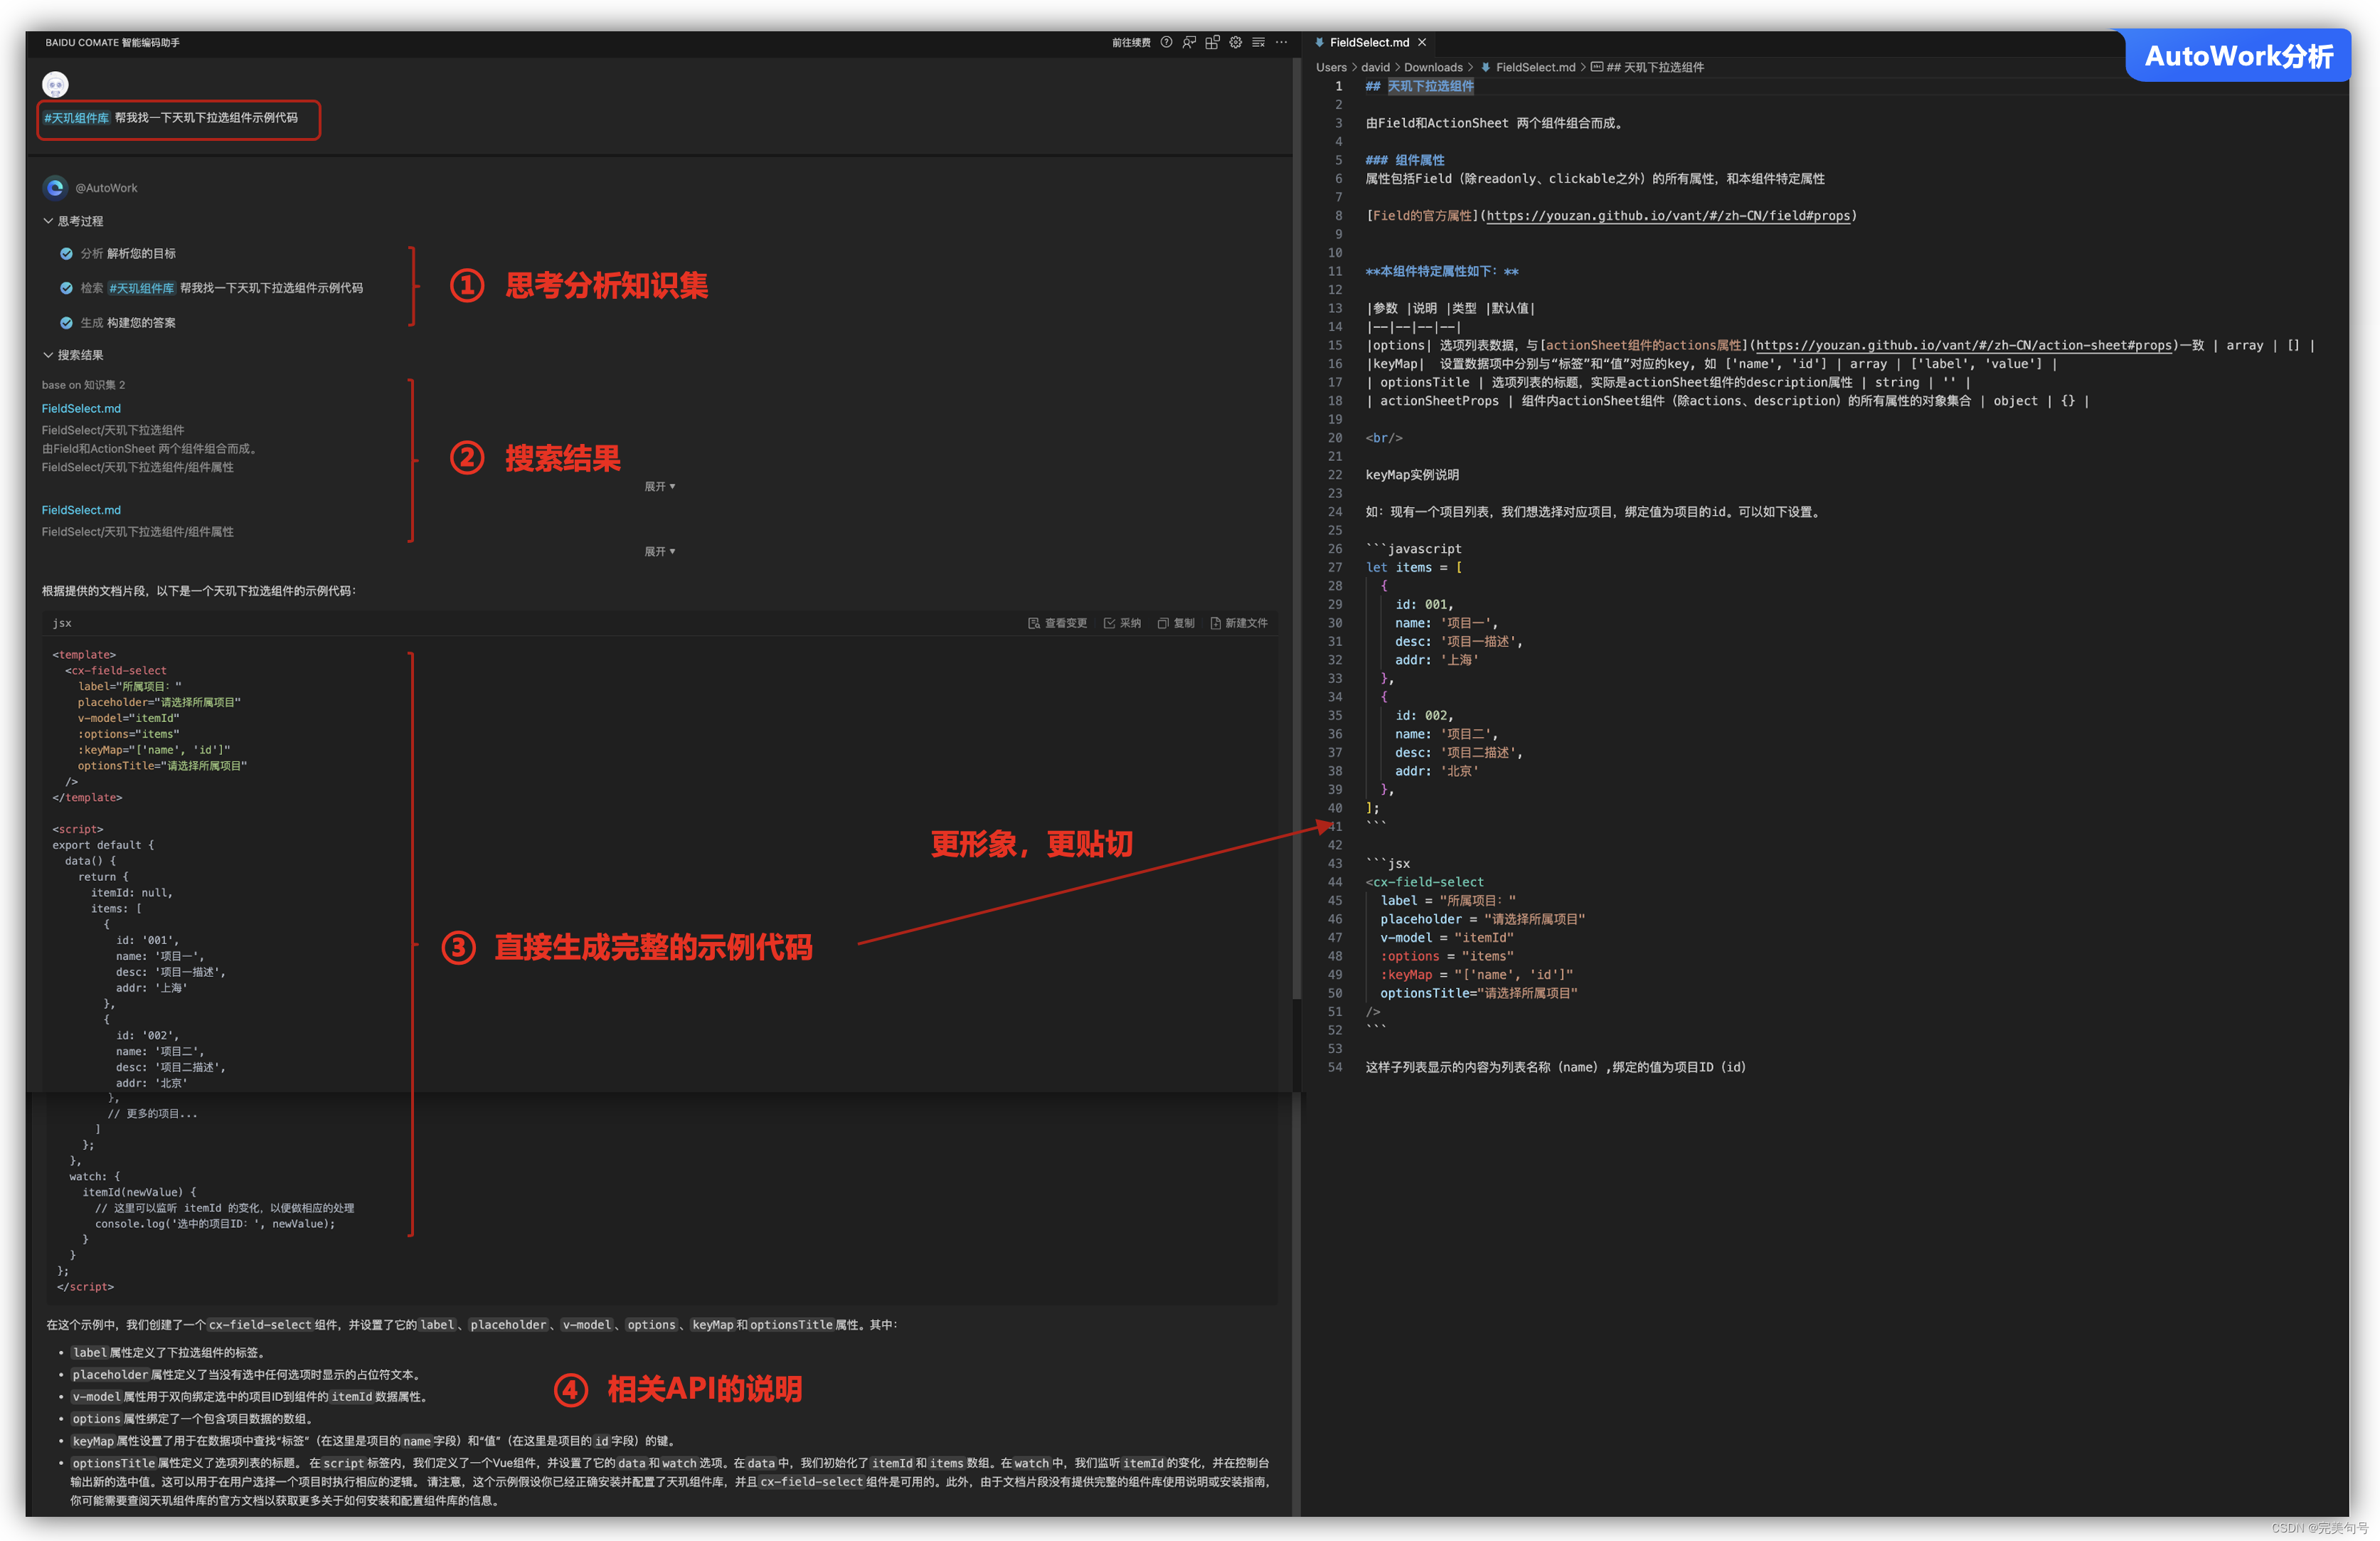Screen dimensions: 2380x1541
Task: Expand the second search result with 展开
Action: coord(660,551)
